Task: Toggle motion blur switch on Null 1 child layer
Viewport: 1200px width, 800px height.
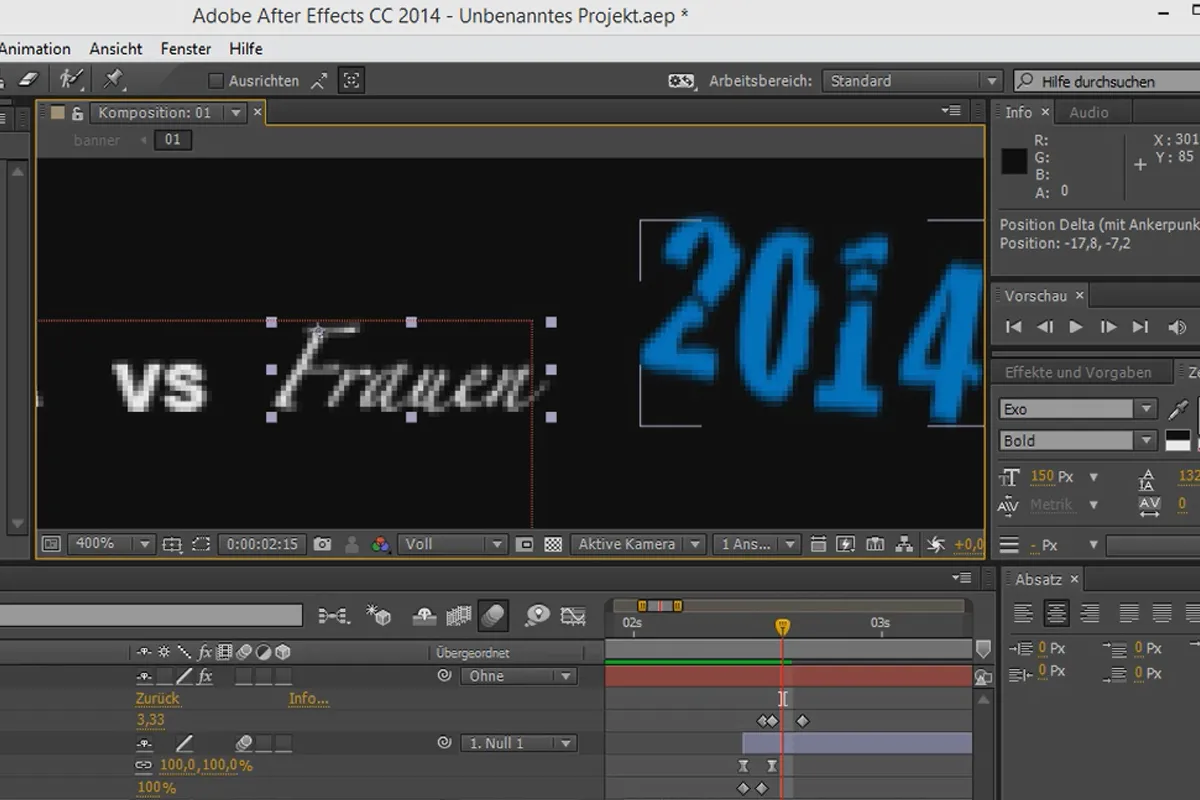Action: coord(244,743)
